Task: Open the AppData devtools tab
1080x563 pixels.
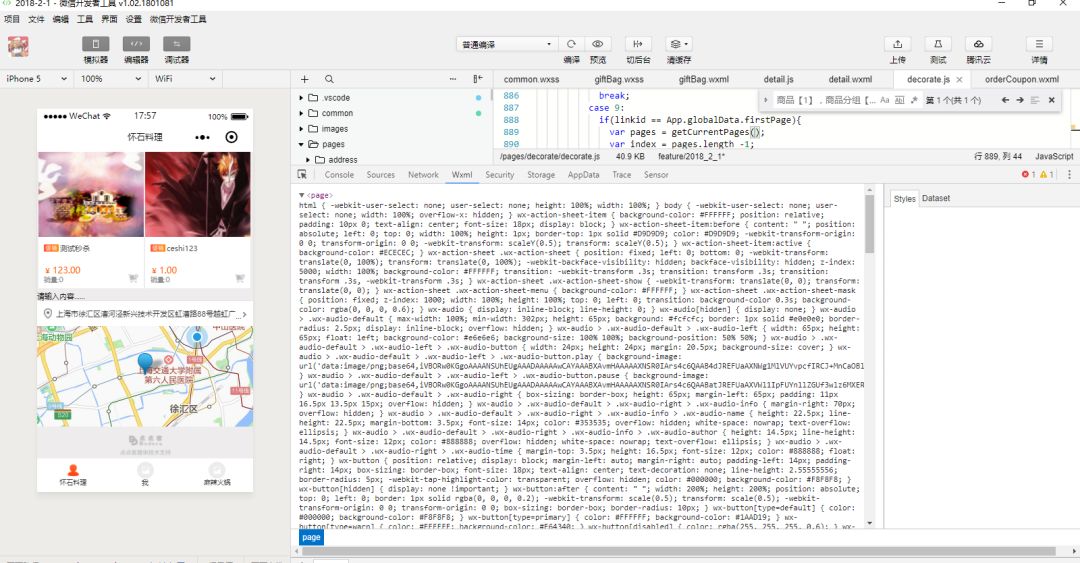Action: (583, 175)
